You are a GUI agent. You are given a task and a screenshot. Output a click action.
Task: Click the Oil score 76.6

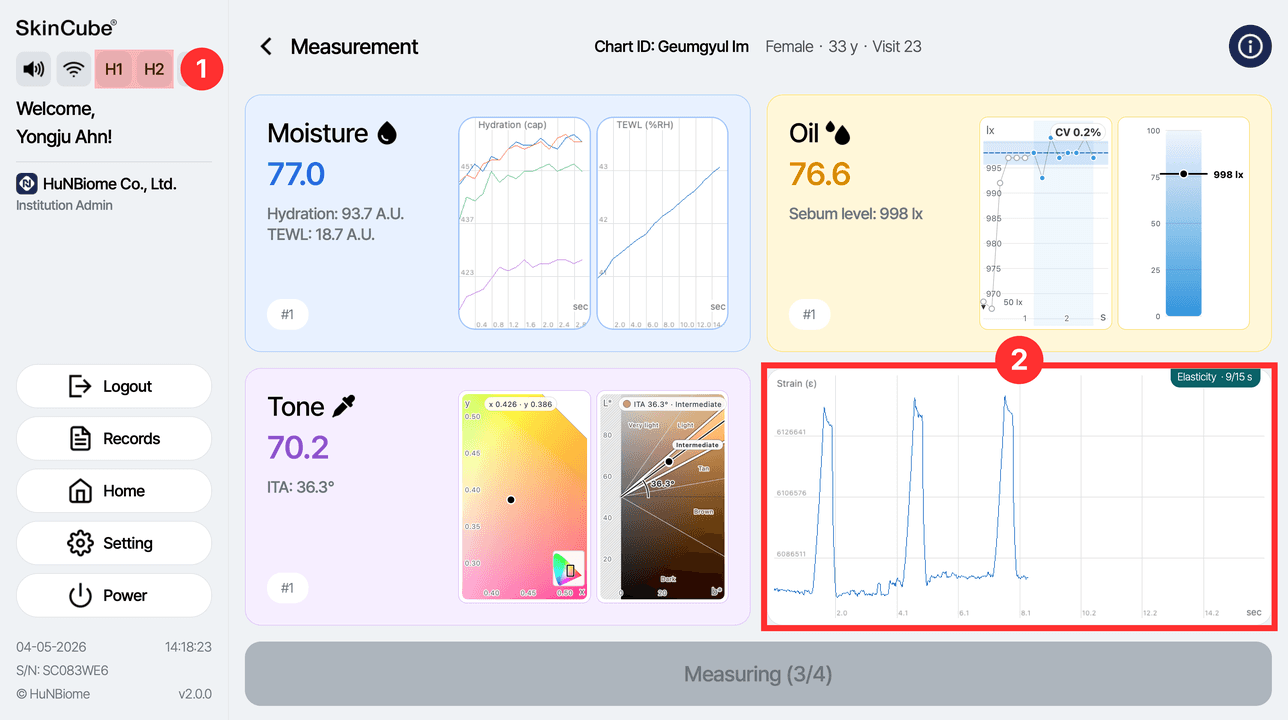(x=819, y=174)
